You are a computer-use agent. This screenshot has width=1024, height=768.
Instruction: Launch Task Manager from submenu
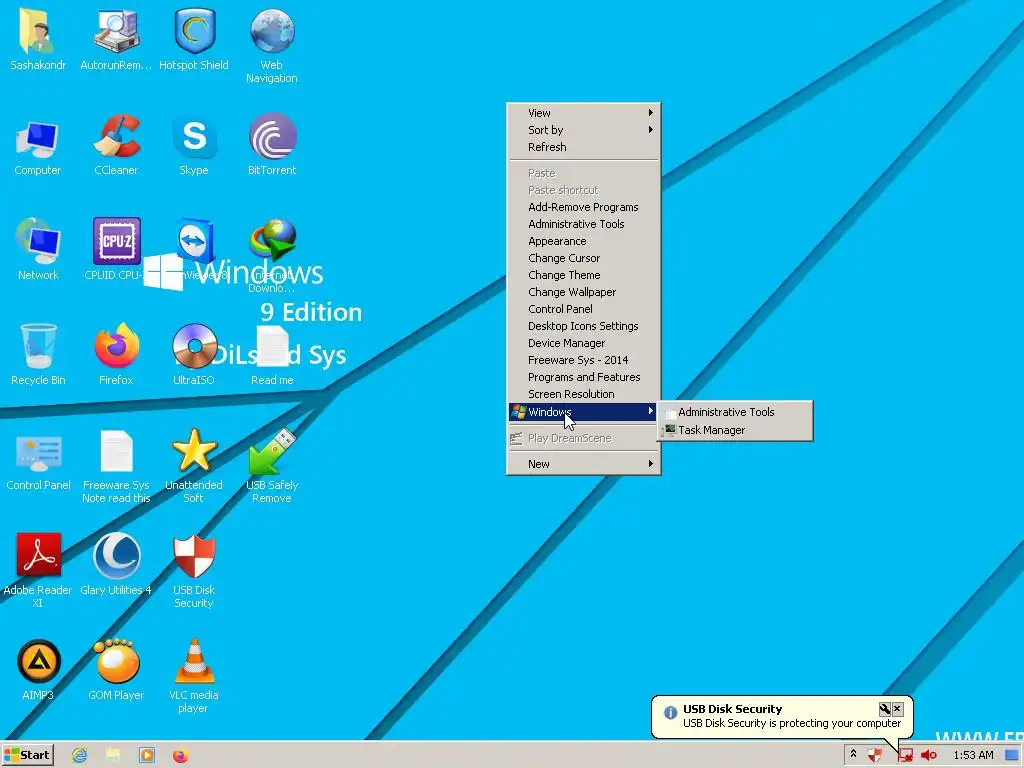[735, 430]
